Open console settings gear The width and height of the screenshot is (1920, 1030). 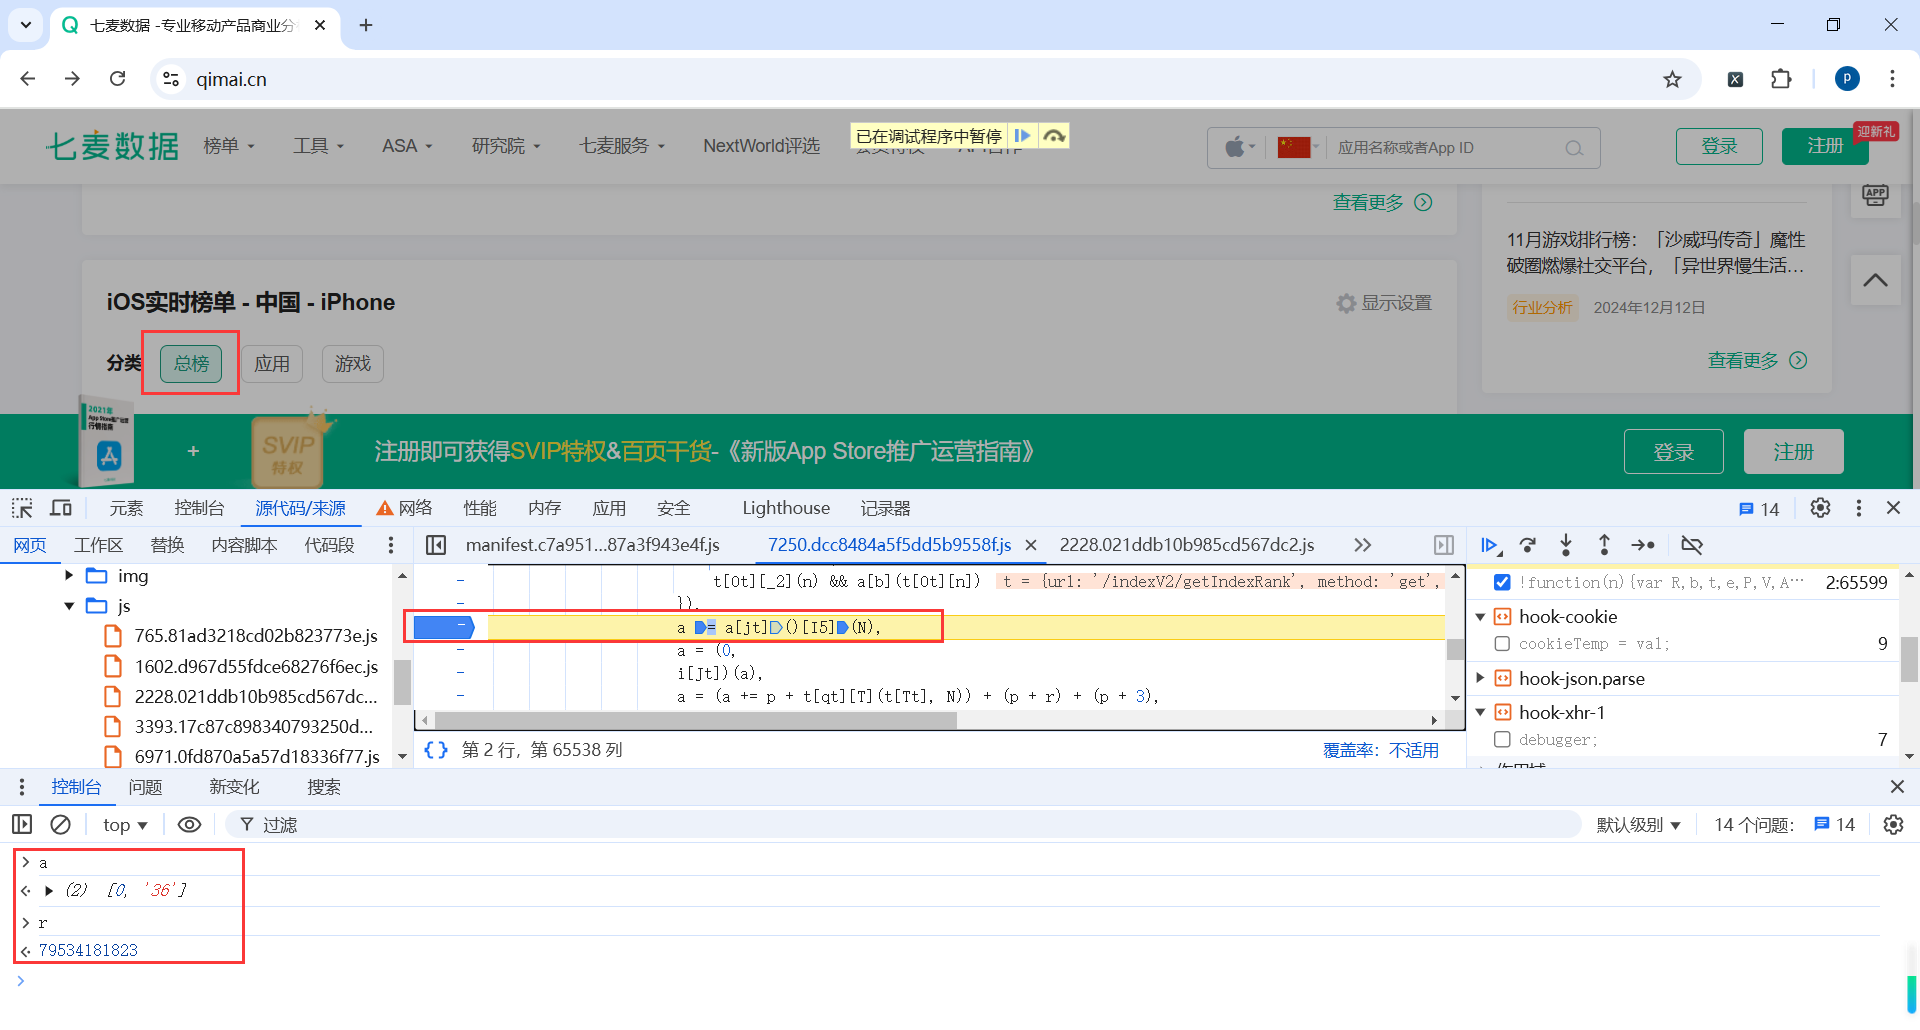pos(1893,824)
